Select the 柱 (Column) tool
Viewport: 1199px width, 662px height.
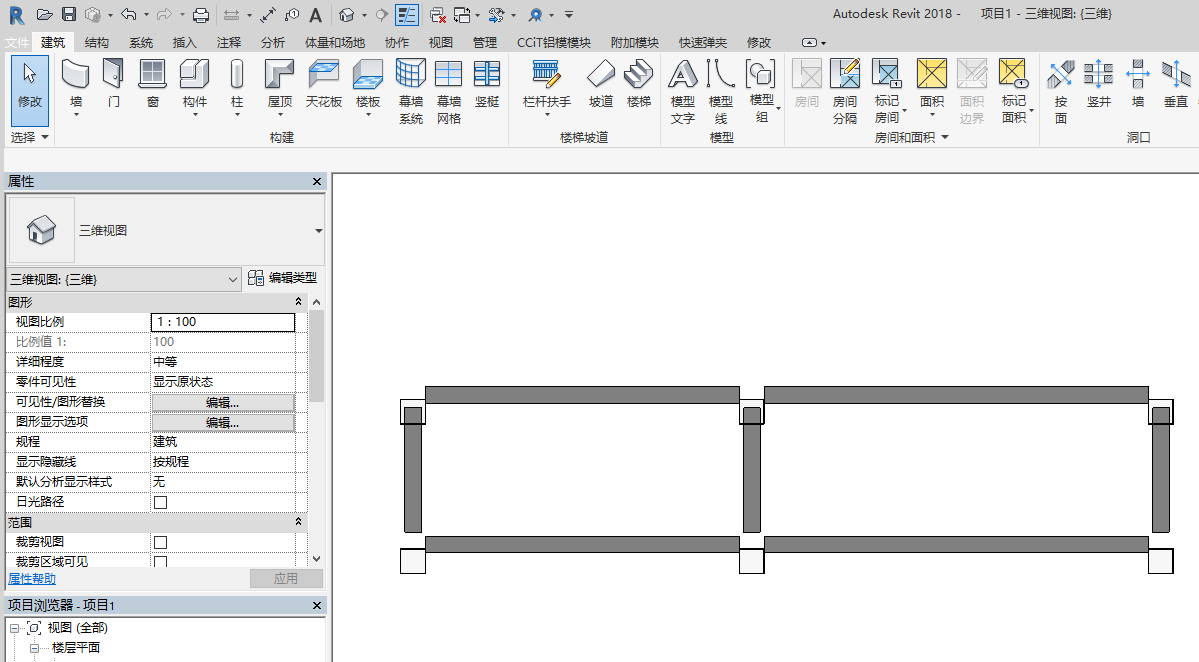(237, 86)
